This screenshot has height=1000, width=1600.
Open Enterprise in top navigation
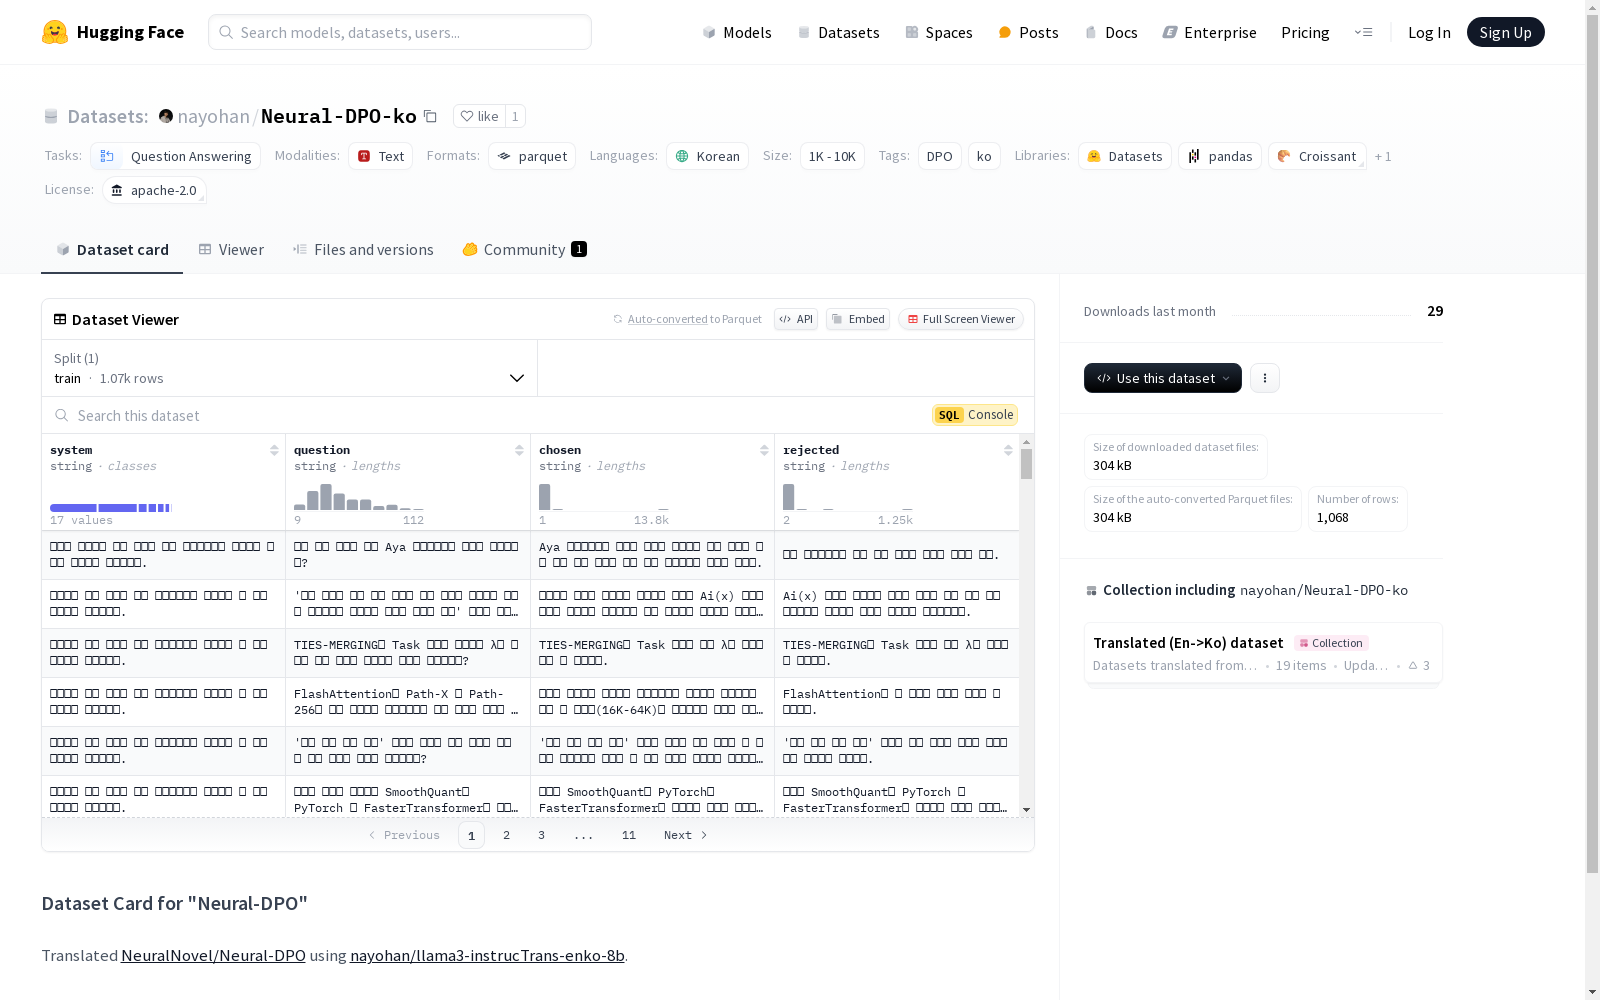(1210, 32)
